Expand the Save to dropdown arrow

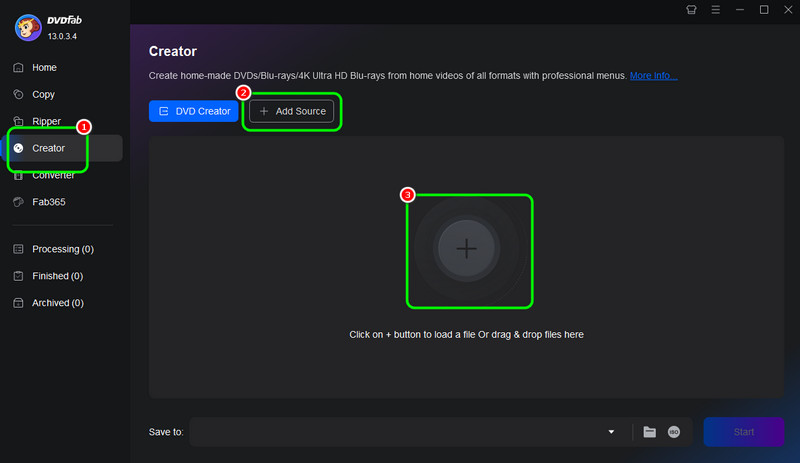(611, 432)
